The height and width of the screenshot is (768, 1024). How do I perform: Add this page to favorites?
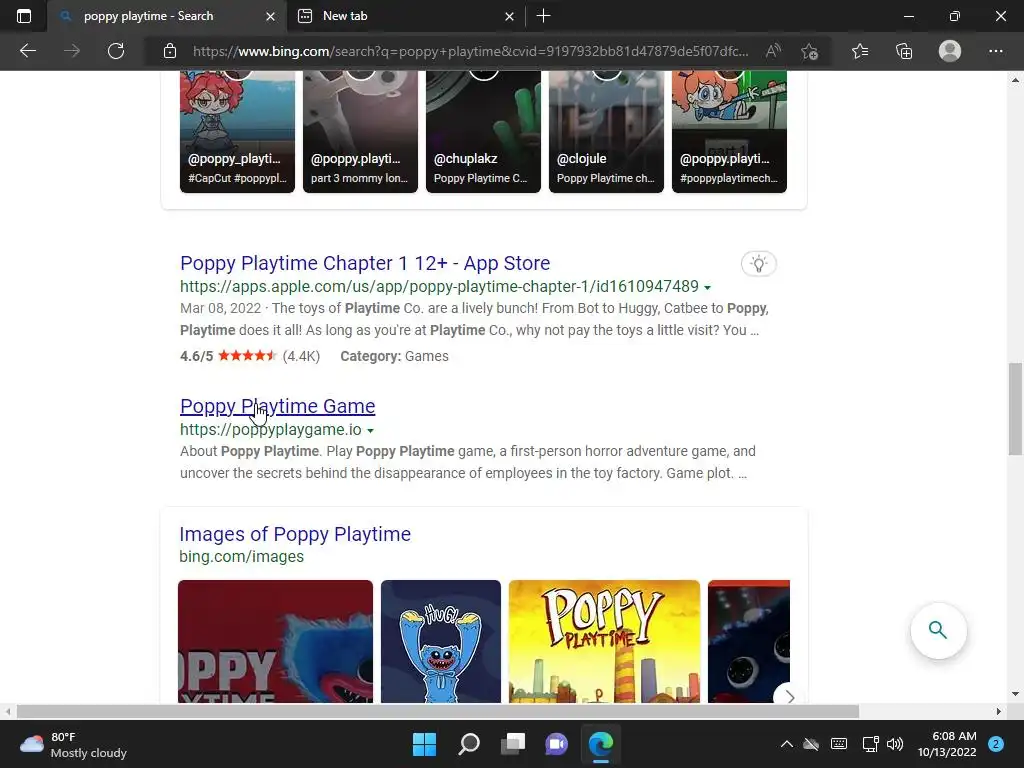pyautogui.click(x=810, y=51)
